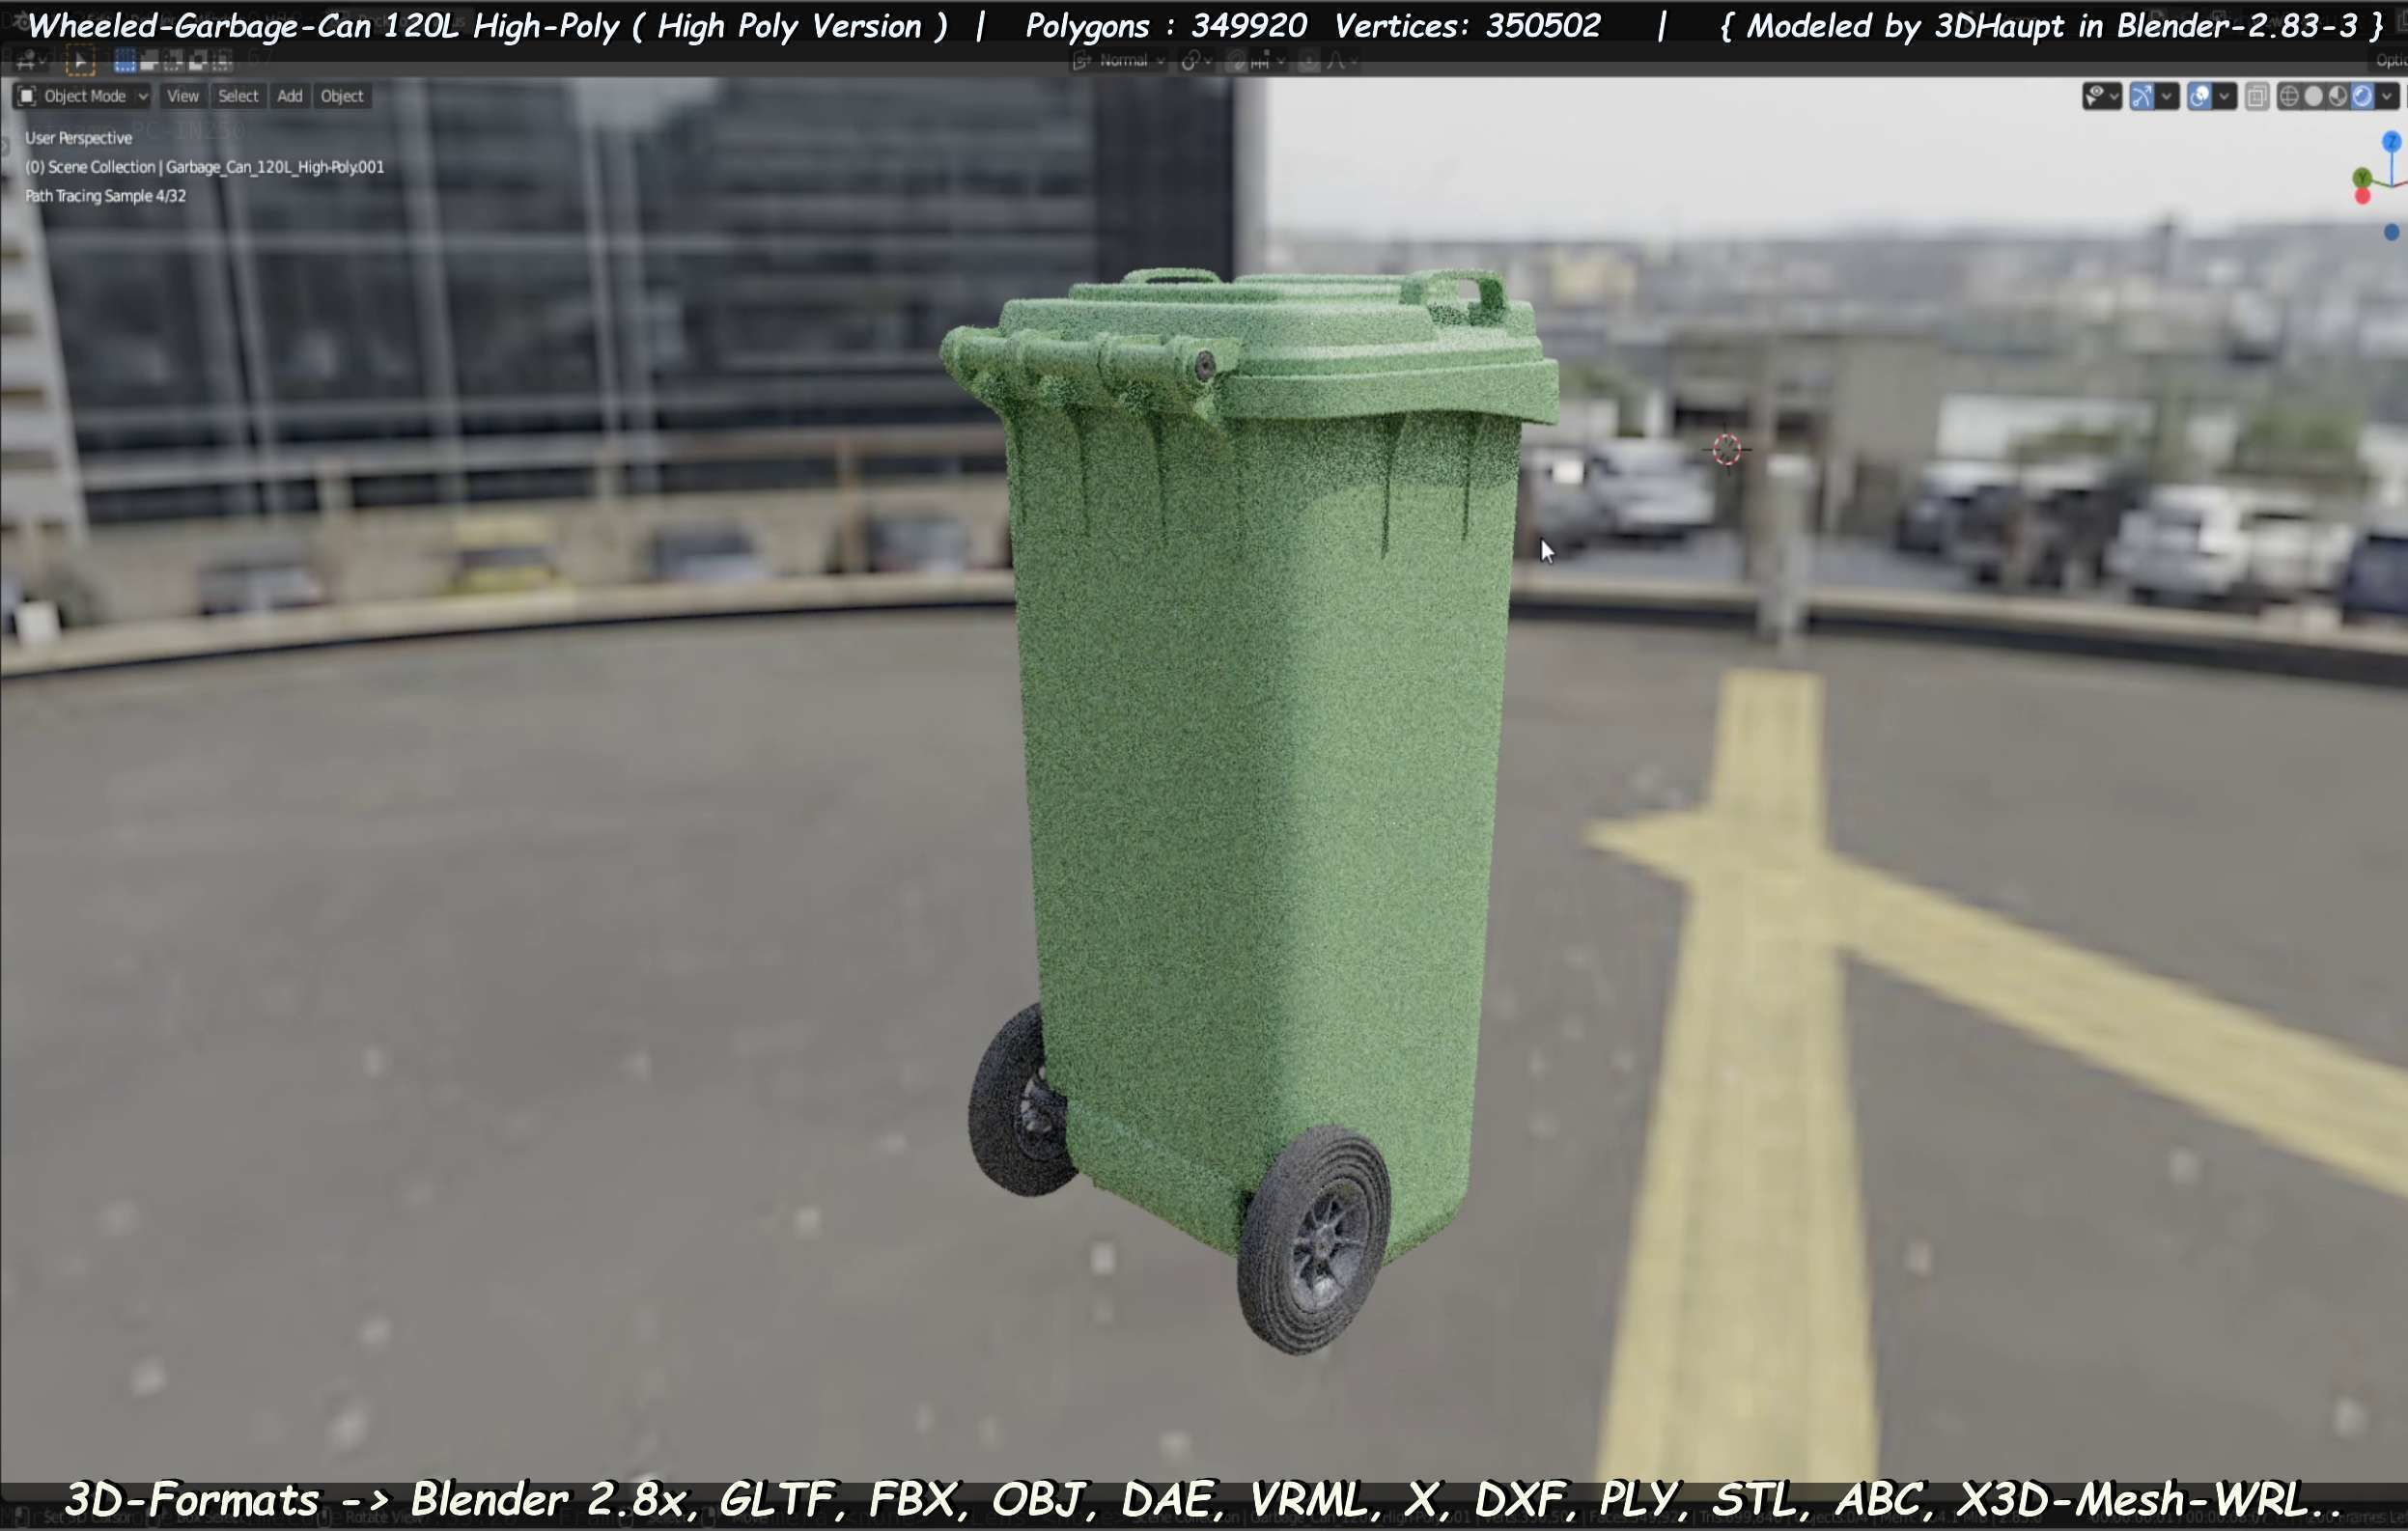The image size is (2408, 1531).
Task: Toggle the show overlays button
Action: pyautogui.click(x=2199, y=96)
